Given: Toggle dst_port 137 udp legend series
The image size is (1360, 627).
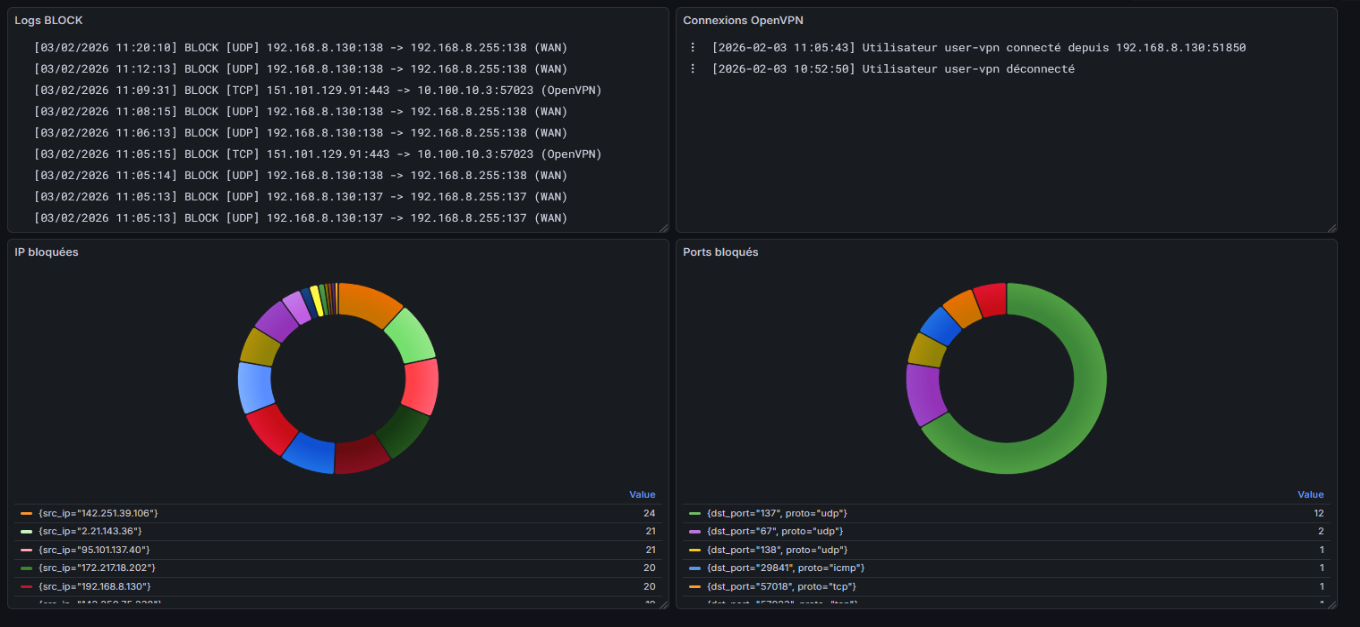Looking at the screenshot, I should point(776,513).
